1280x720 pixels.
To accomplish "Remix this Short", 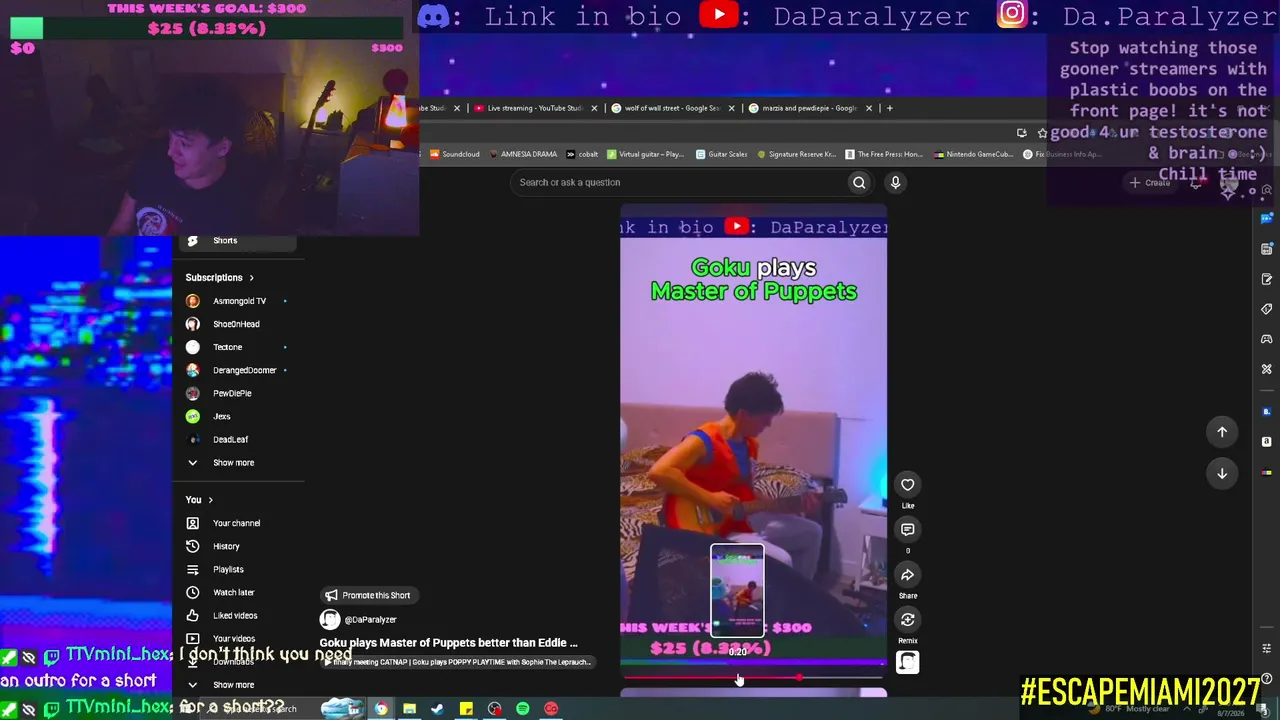I will point(907,620).
